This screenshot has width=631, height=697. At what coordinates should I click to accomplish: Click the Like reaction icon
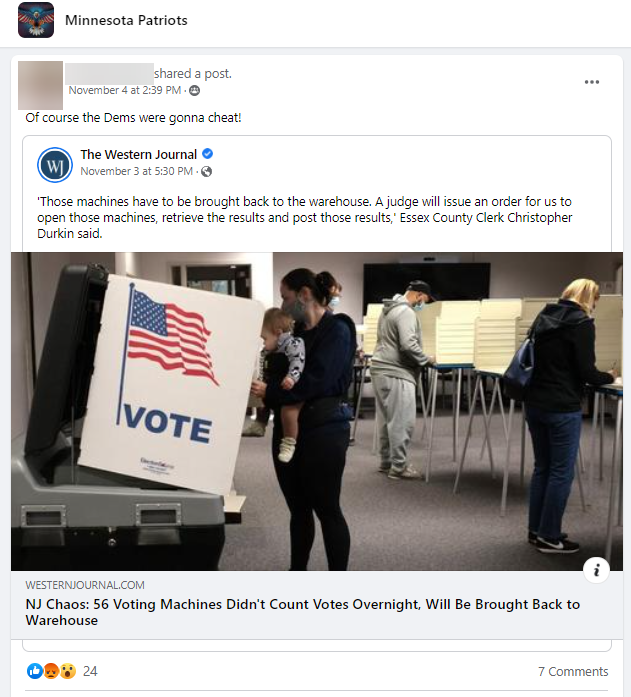point(35,671)
